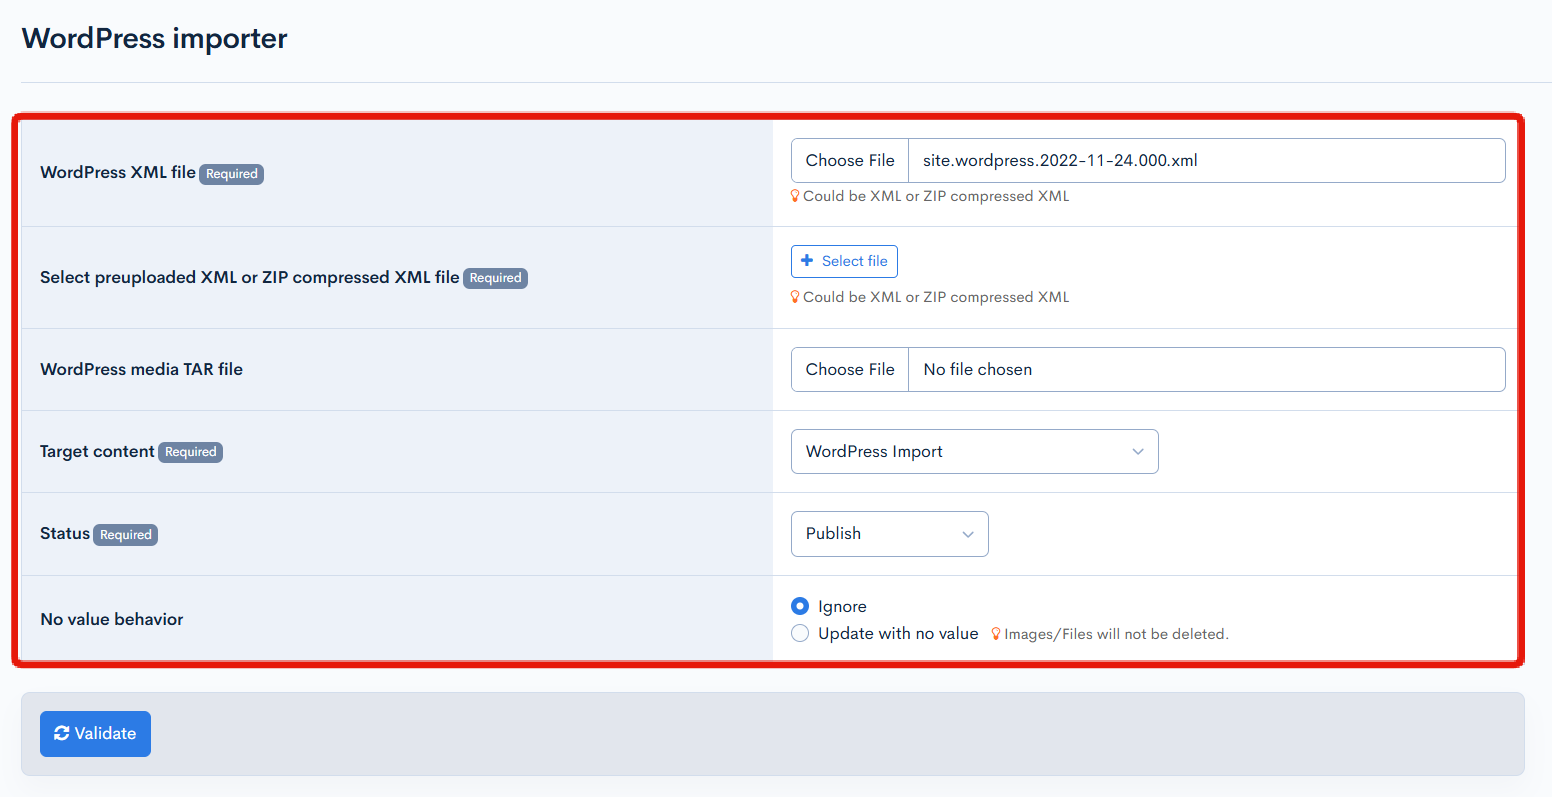The image size is (1552, 797).
Task: Click the plus icon in Select file
Action: tap(807, 261)
